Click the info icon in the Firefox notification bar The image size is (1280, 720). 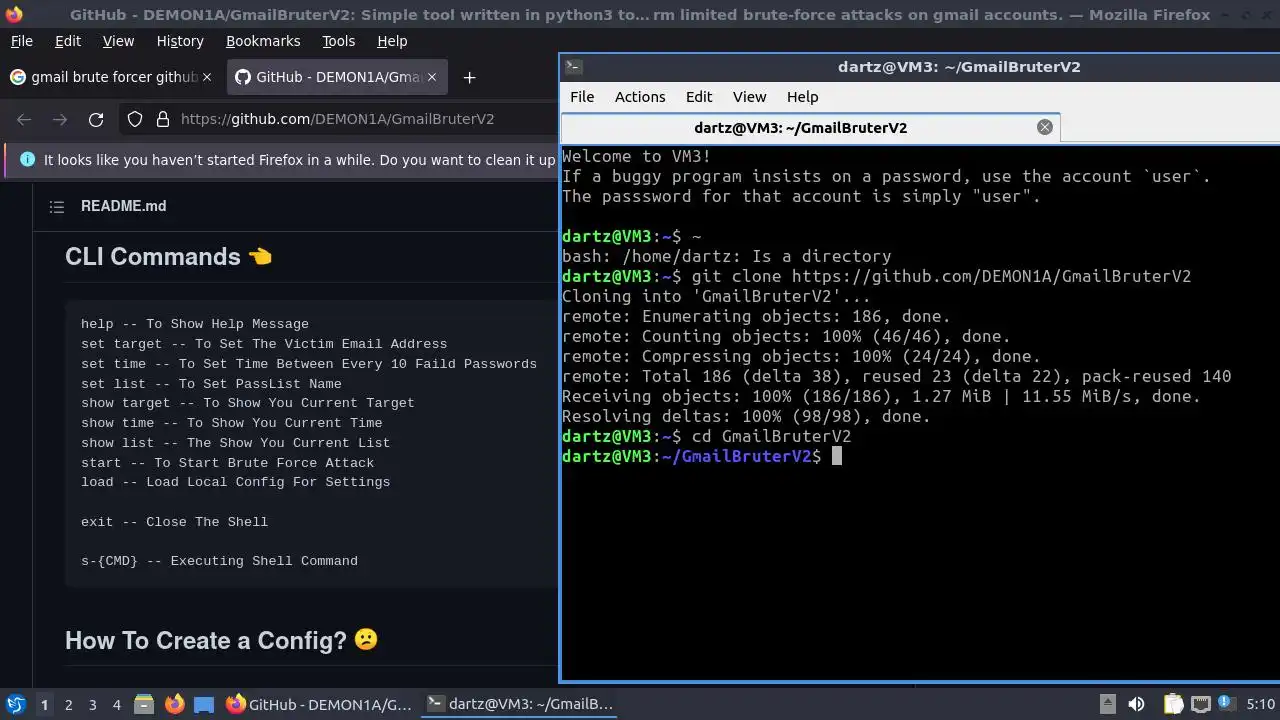(x=27, y=160)
